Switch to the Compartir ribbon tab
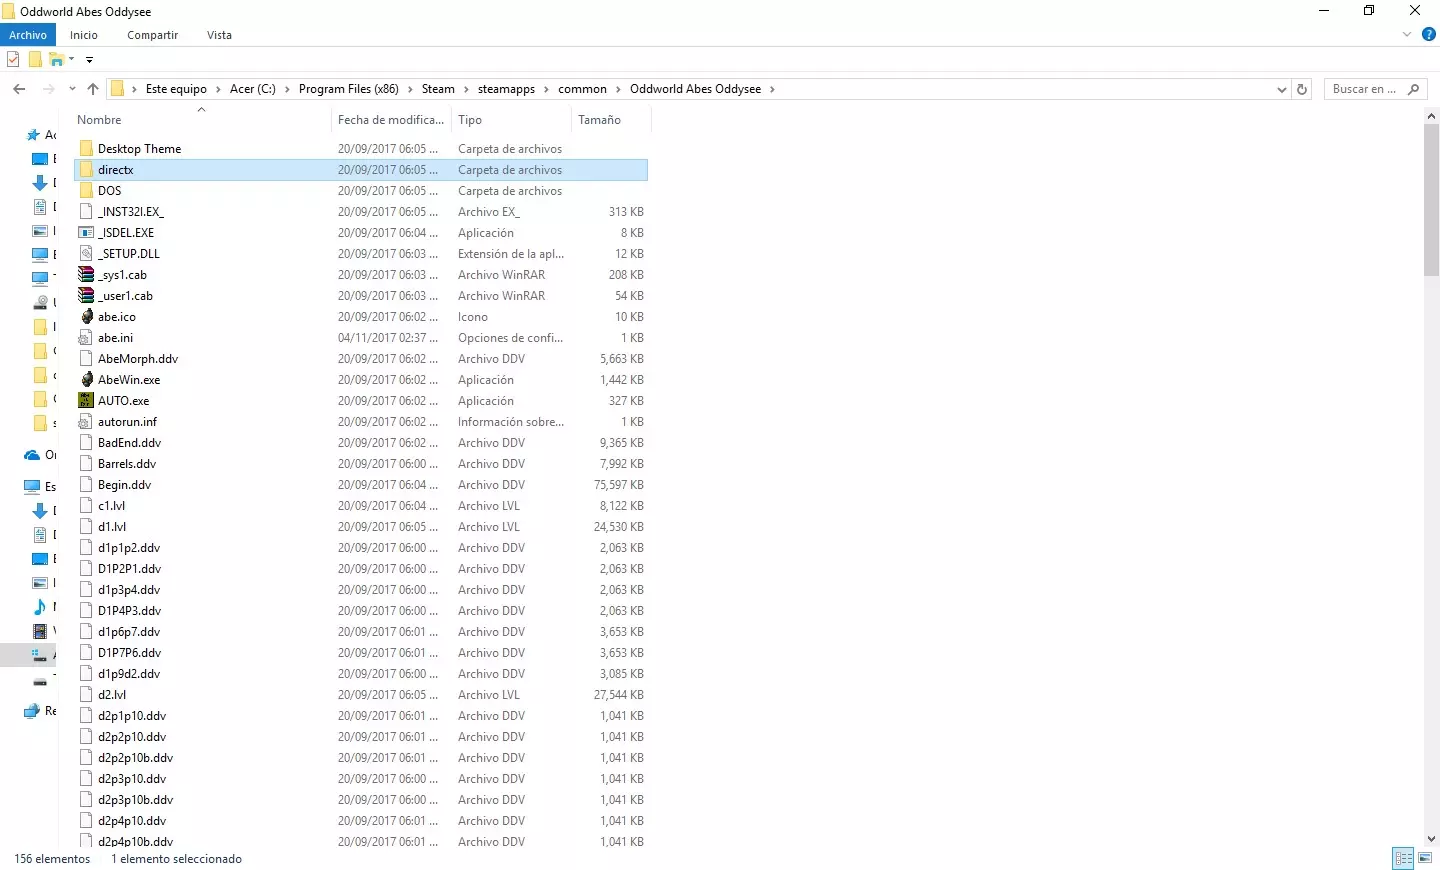 pyautogui.click(x=152, y=35)
